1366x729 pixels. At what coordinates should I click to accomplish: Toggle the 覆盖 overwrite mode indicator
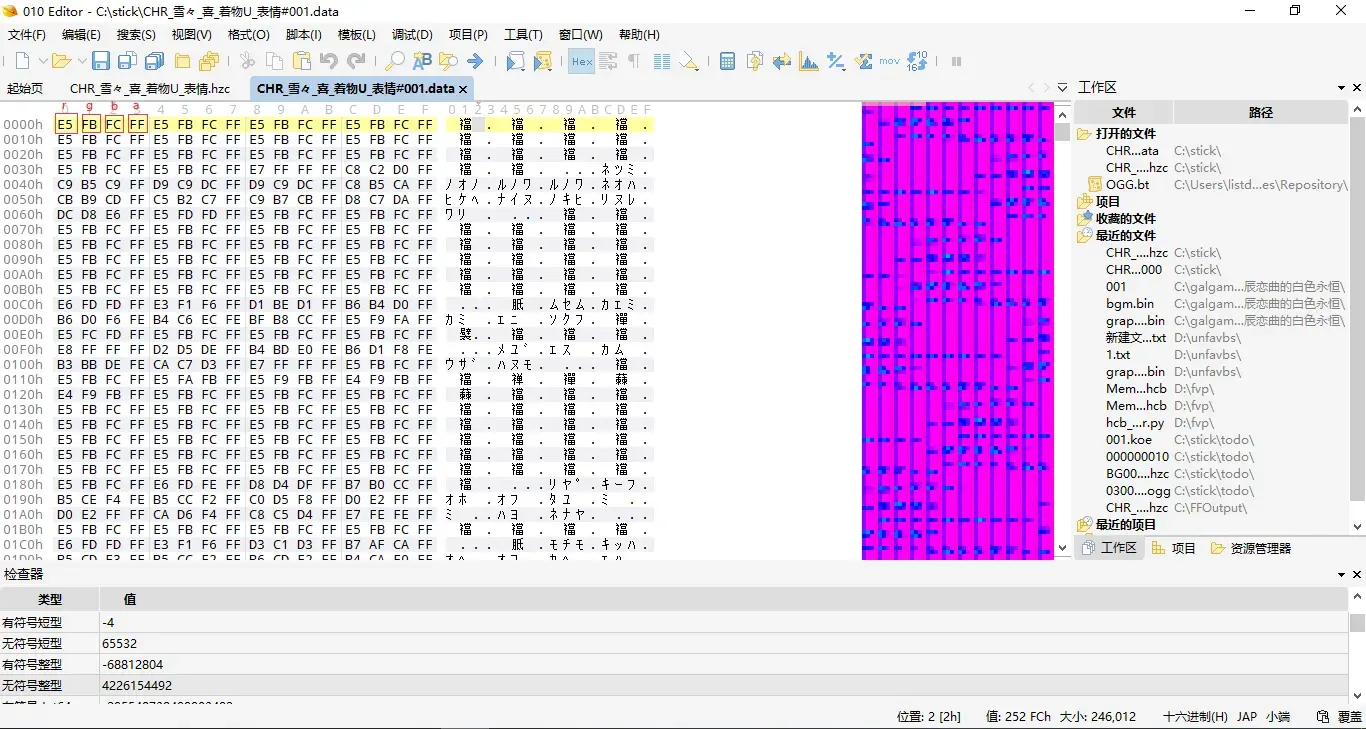click(1349, 717)
